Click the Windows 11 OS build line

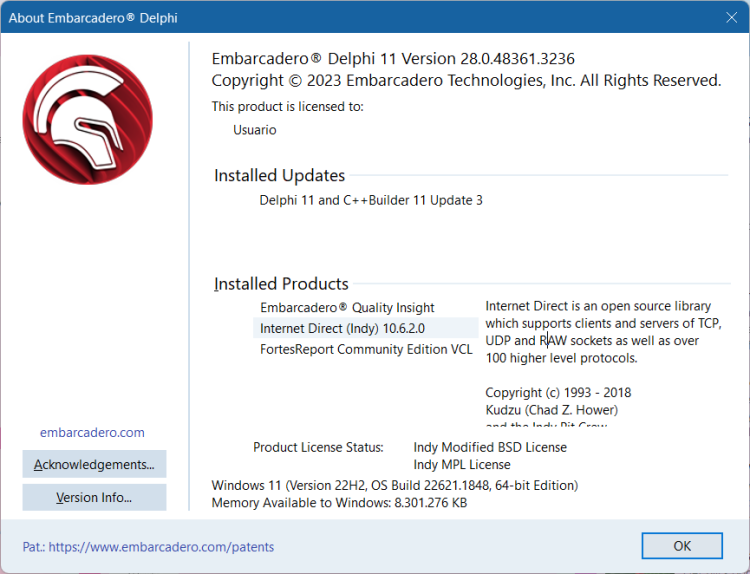pos(395,486)
